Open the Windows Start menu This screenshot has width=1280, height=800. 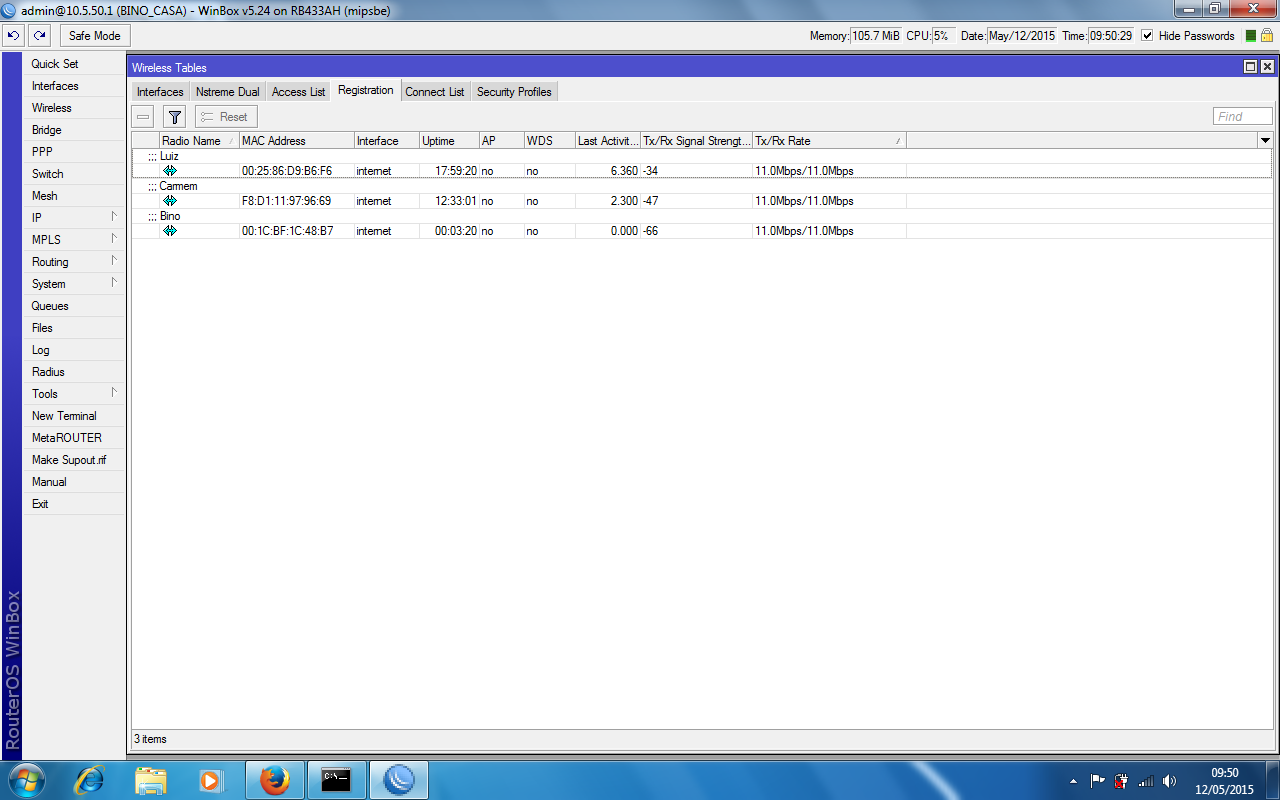point(25,780)
